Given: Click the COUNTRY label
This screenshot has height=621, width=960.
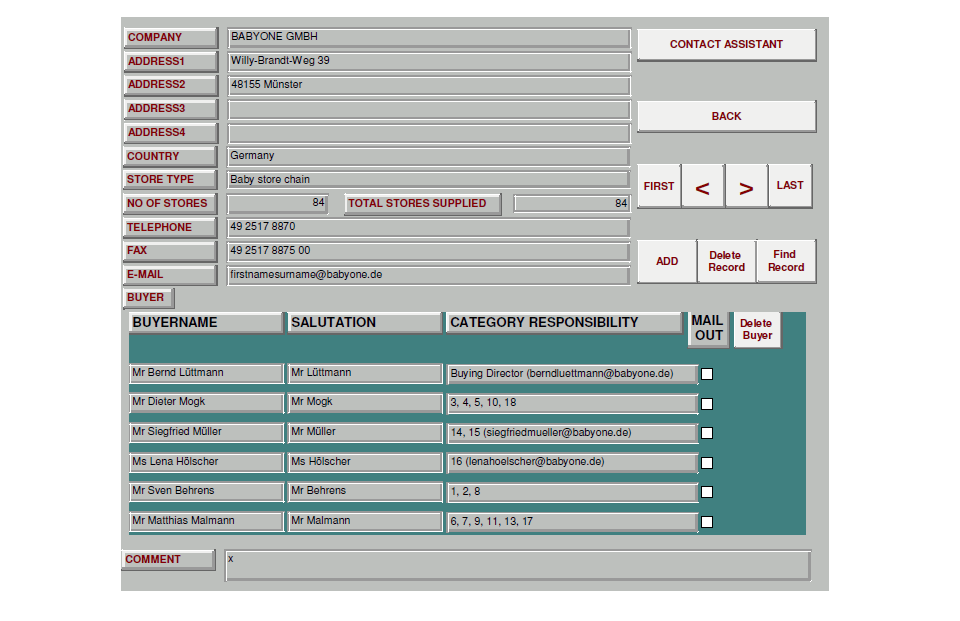Looking at the screenshot, I should click(x=170, y=157).
